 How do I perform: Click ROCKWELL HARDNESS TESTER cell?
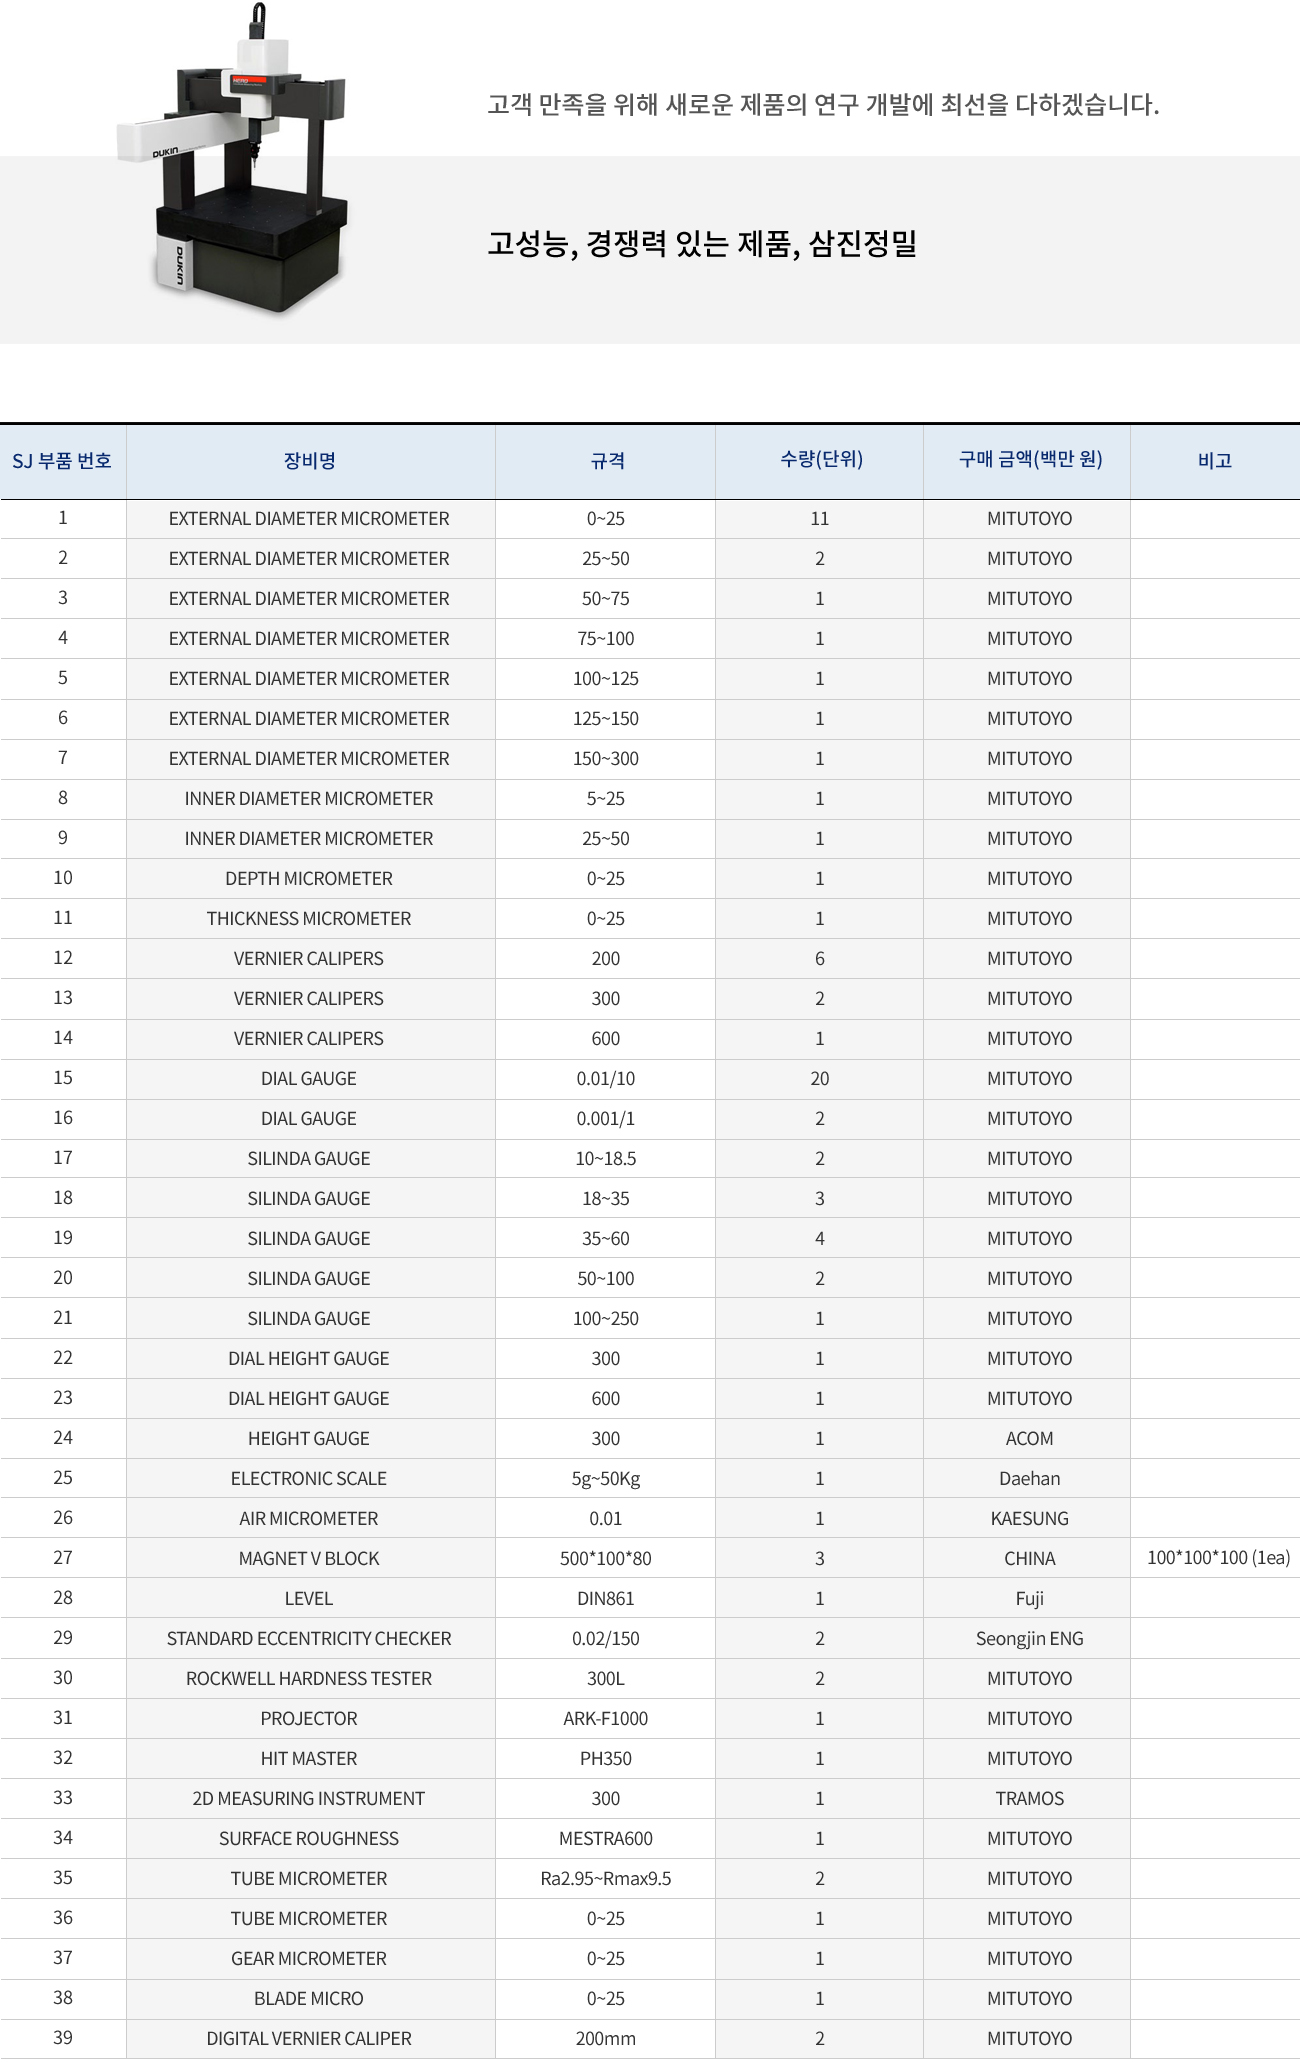tap(309, 1679)
